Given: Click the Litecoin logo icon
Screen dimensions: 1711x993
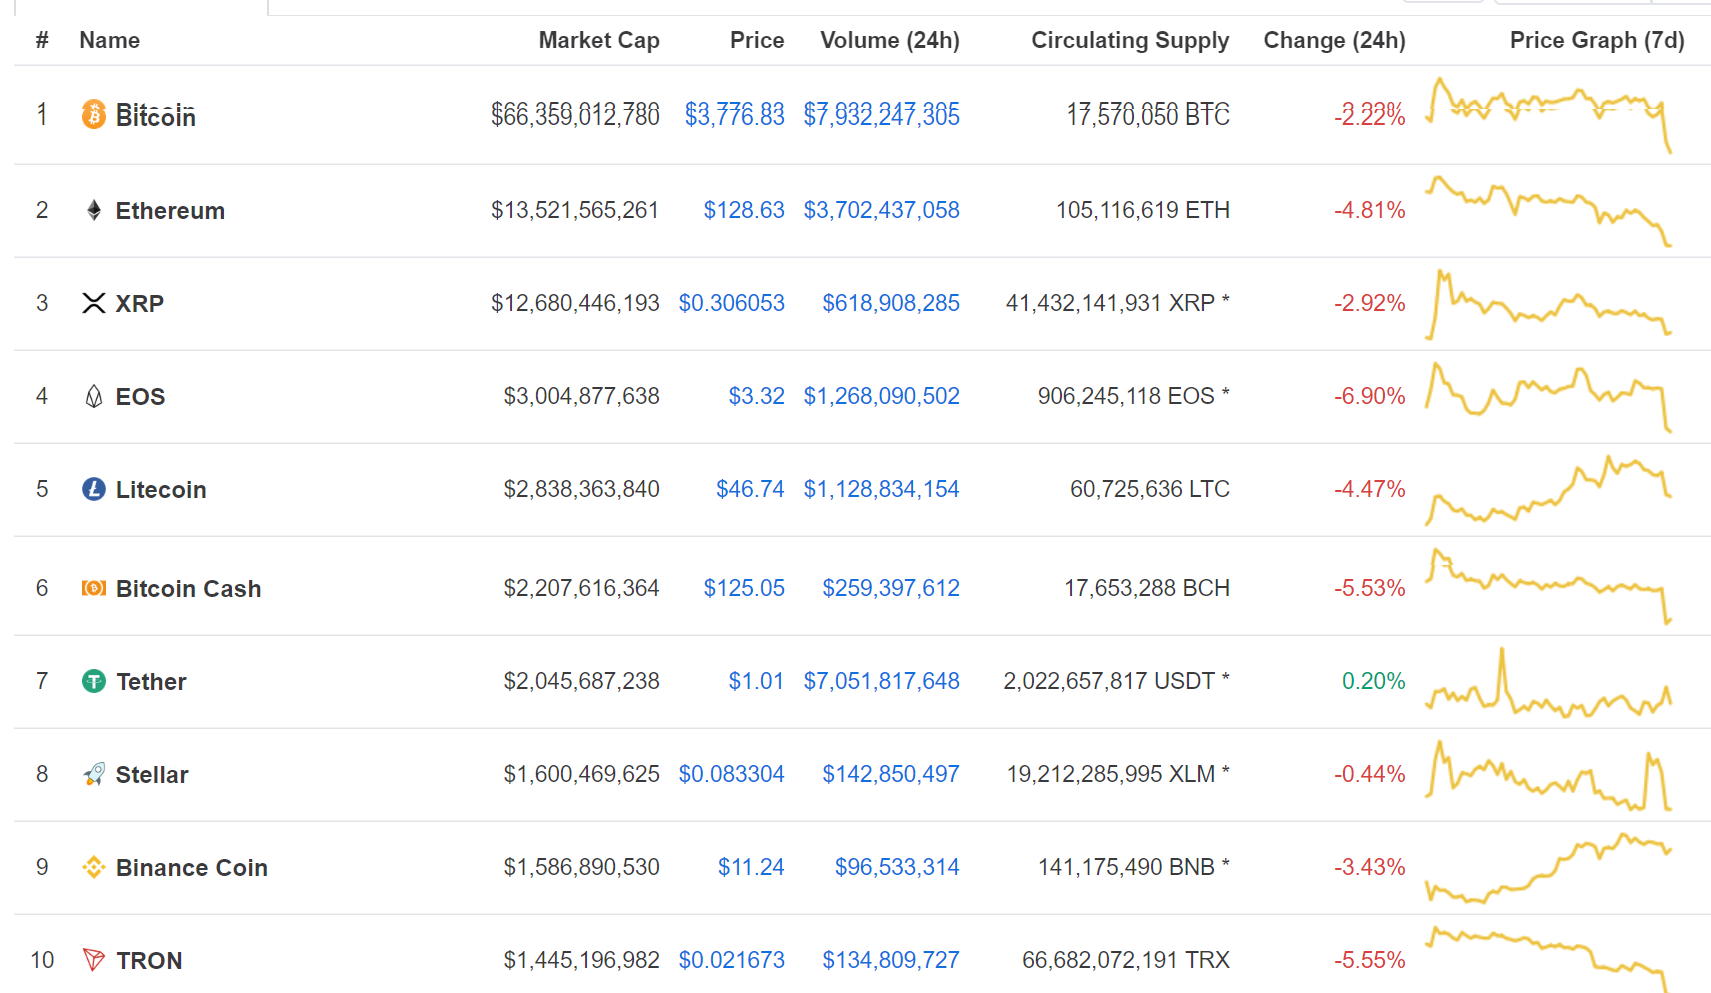Looking at the screenshot, I should (94, 489).
